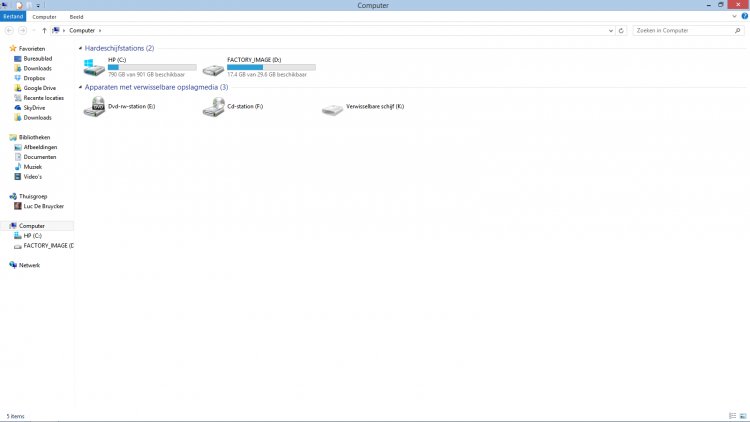Screen dimensions: 750x422
Task: Go back with the back arrow
Action: [x=9, y=30]
